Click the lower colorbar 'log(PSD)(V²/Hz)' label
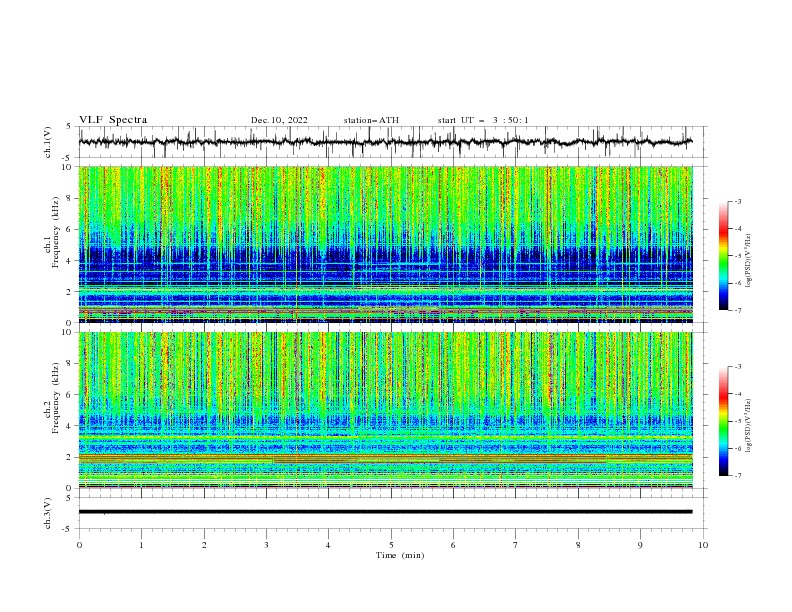Image resolution: width=792 pixels, height=612 pixels. coord(749,426)
